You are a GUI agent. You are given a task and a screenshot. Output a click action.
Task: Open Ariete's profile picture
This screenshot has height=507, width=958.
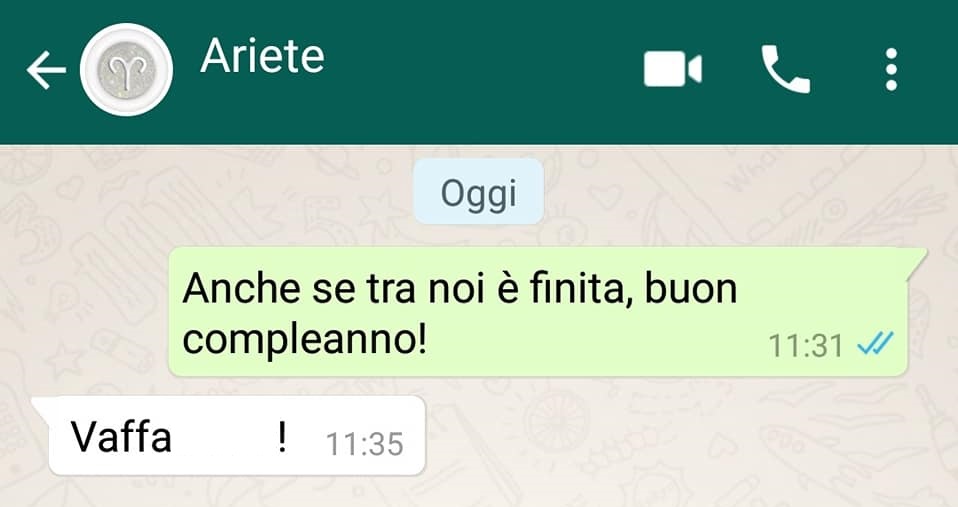pyautogui.click(x=126, y=70)
